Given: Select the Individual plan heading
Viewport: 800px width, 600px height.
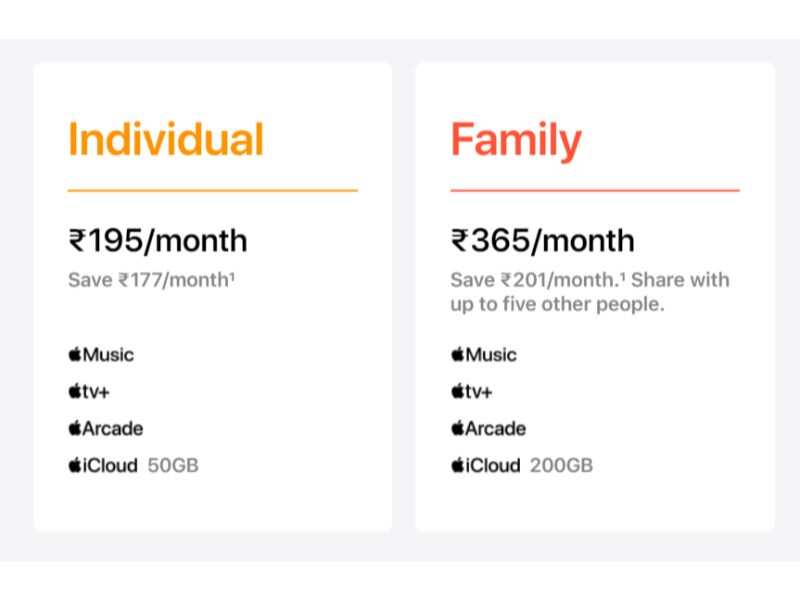Looking at the screenshot, I should [x=166, y=139].
